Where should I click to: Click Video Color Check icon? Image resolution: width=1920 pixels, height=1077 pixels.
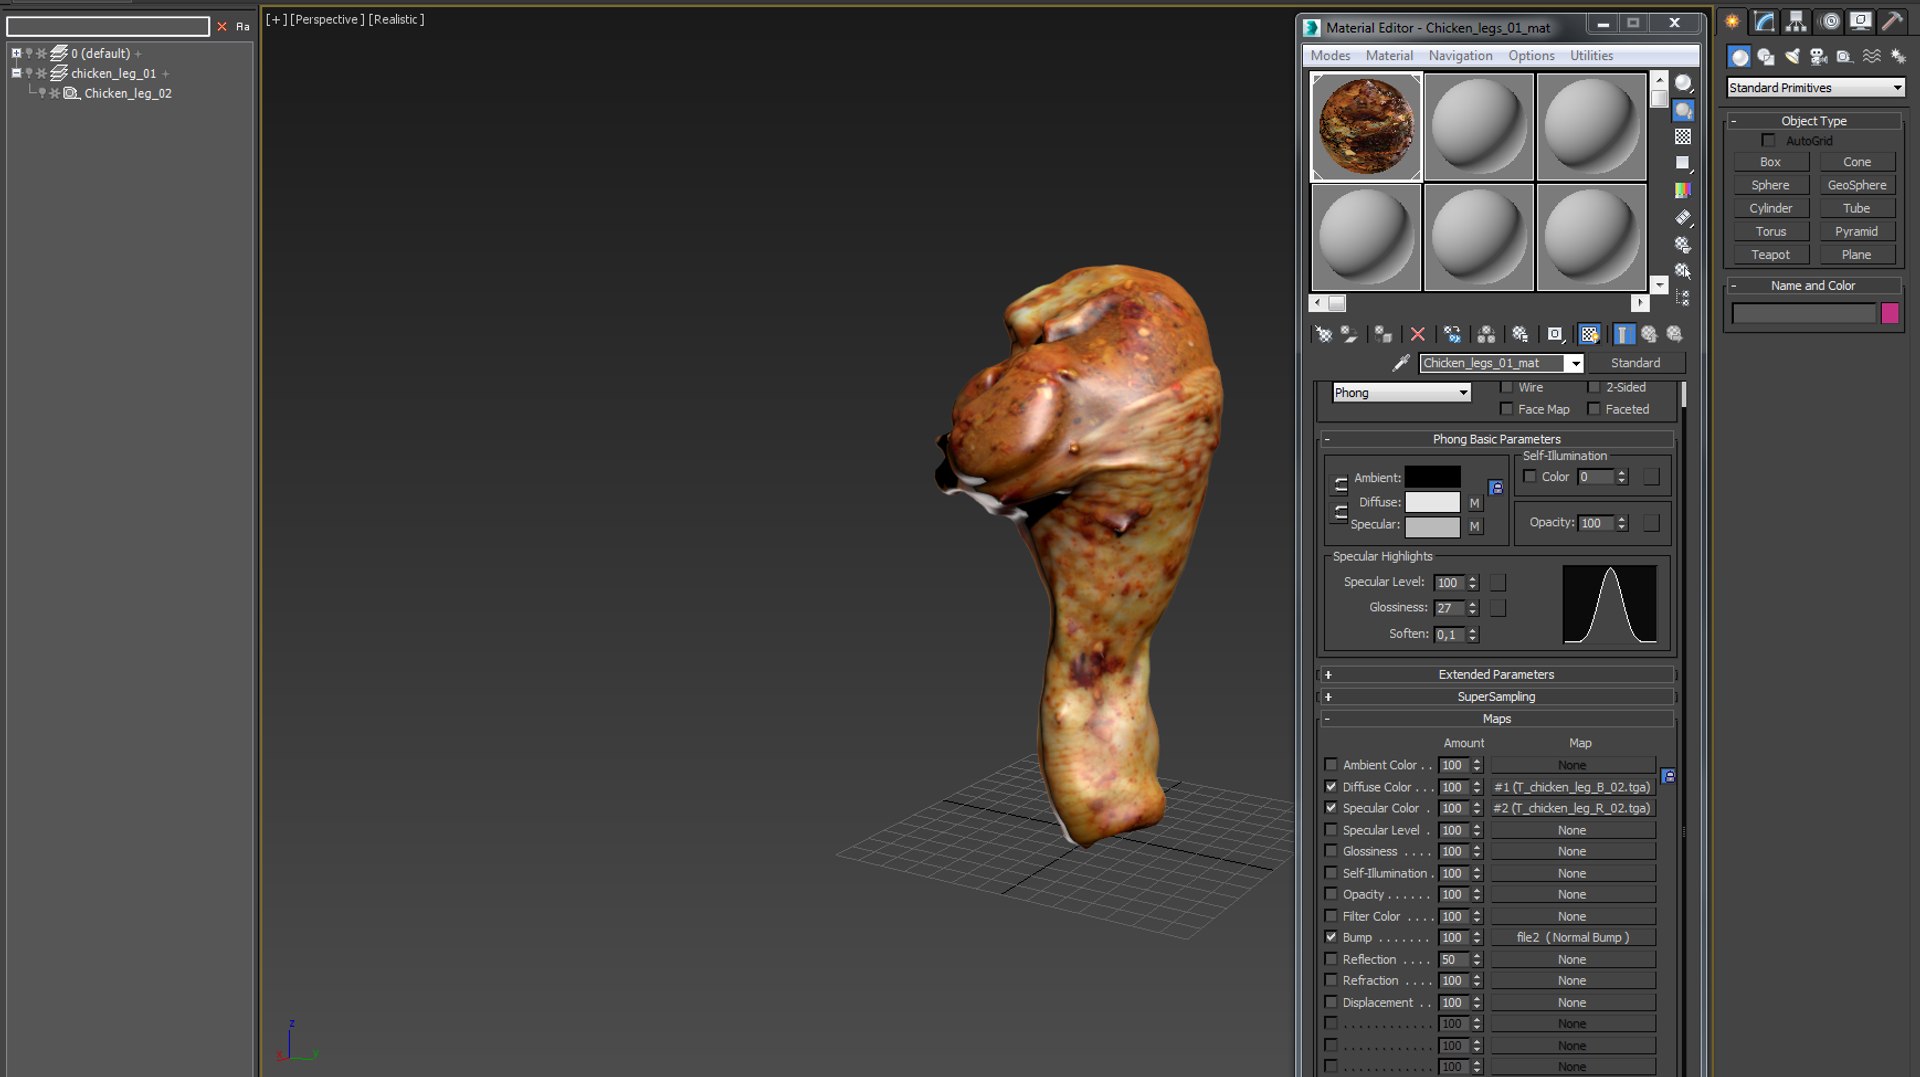pyautogui.click(x=1684, y=190)
